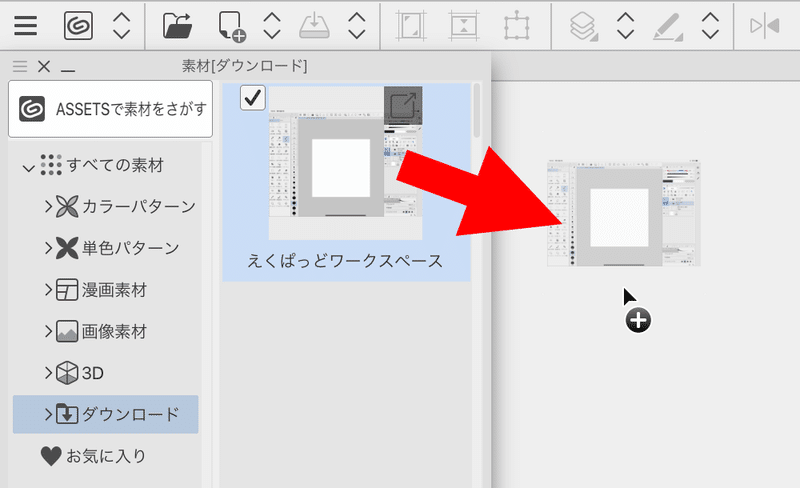Click the Save to tray icon
Screen dimensions: 800x488
(x=314, y=26)
